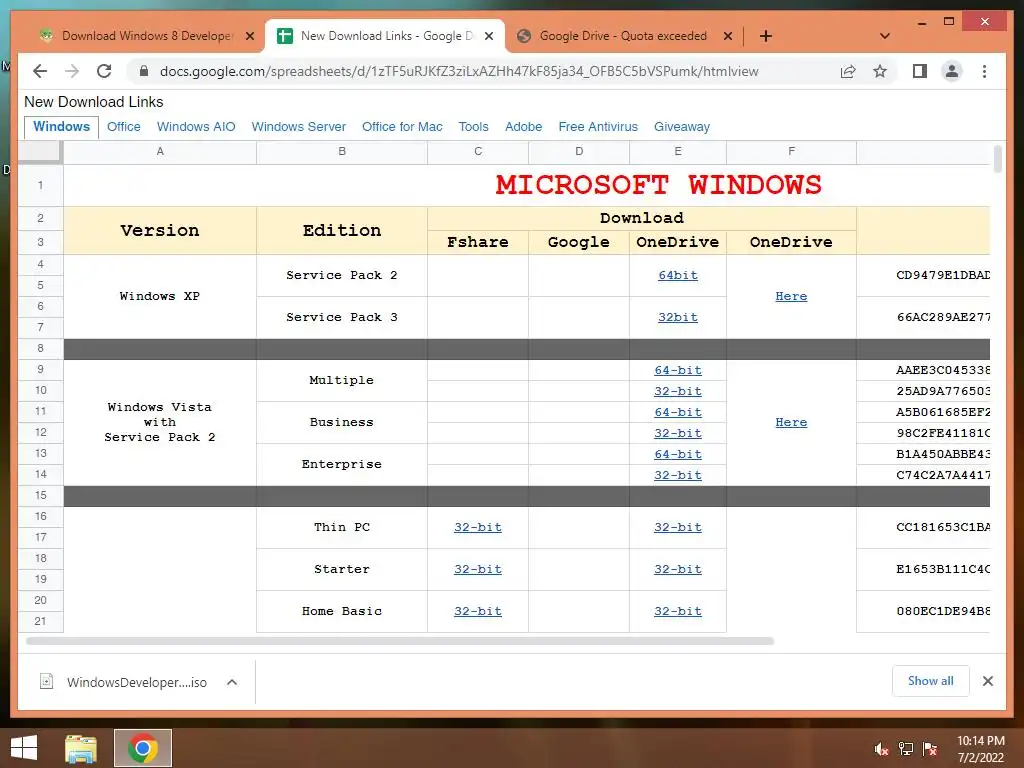This screenshot has height=768, width=1024.
Task: Open Chrome side panel
Action: pos(920,71)
